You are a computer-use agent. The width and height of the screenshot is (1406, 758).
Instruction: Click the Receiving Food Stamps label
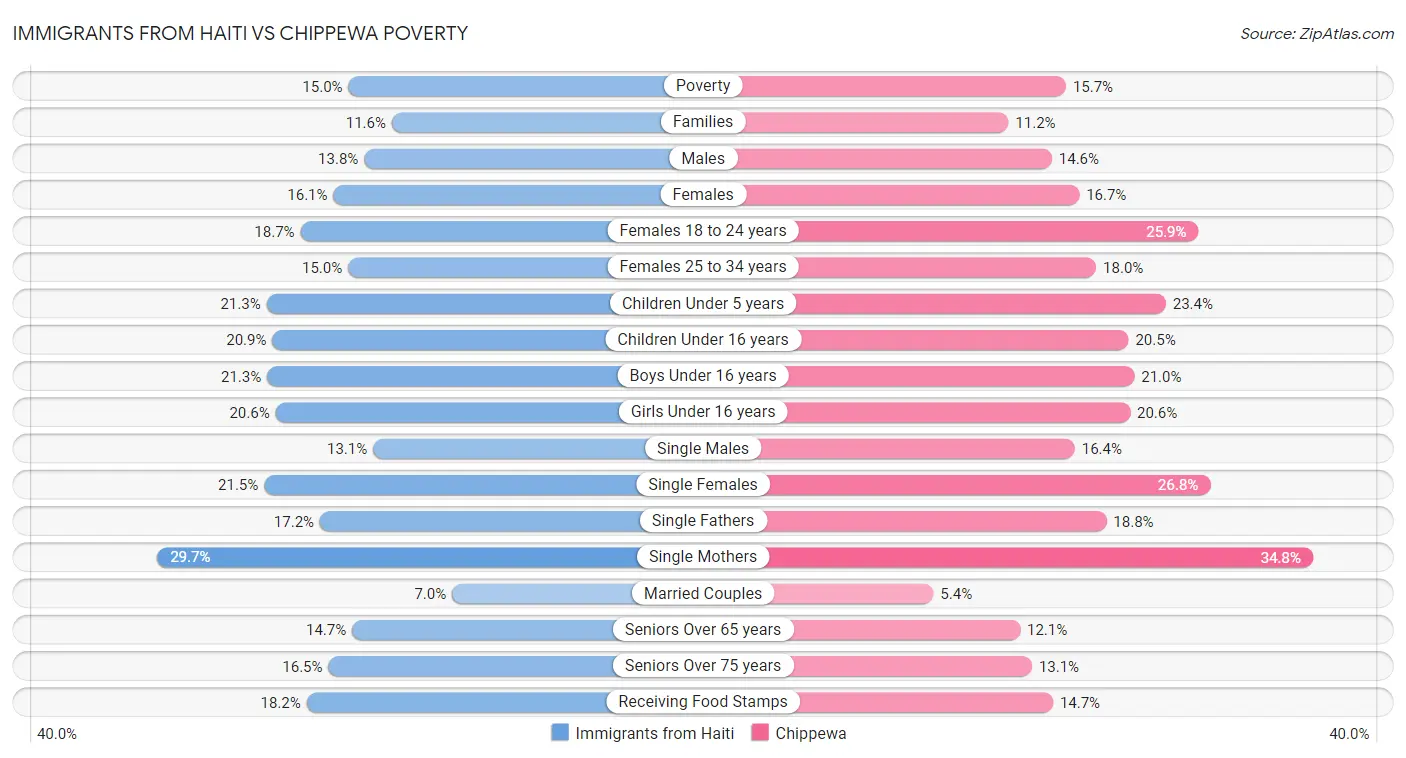703,702
